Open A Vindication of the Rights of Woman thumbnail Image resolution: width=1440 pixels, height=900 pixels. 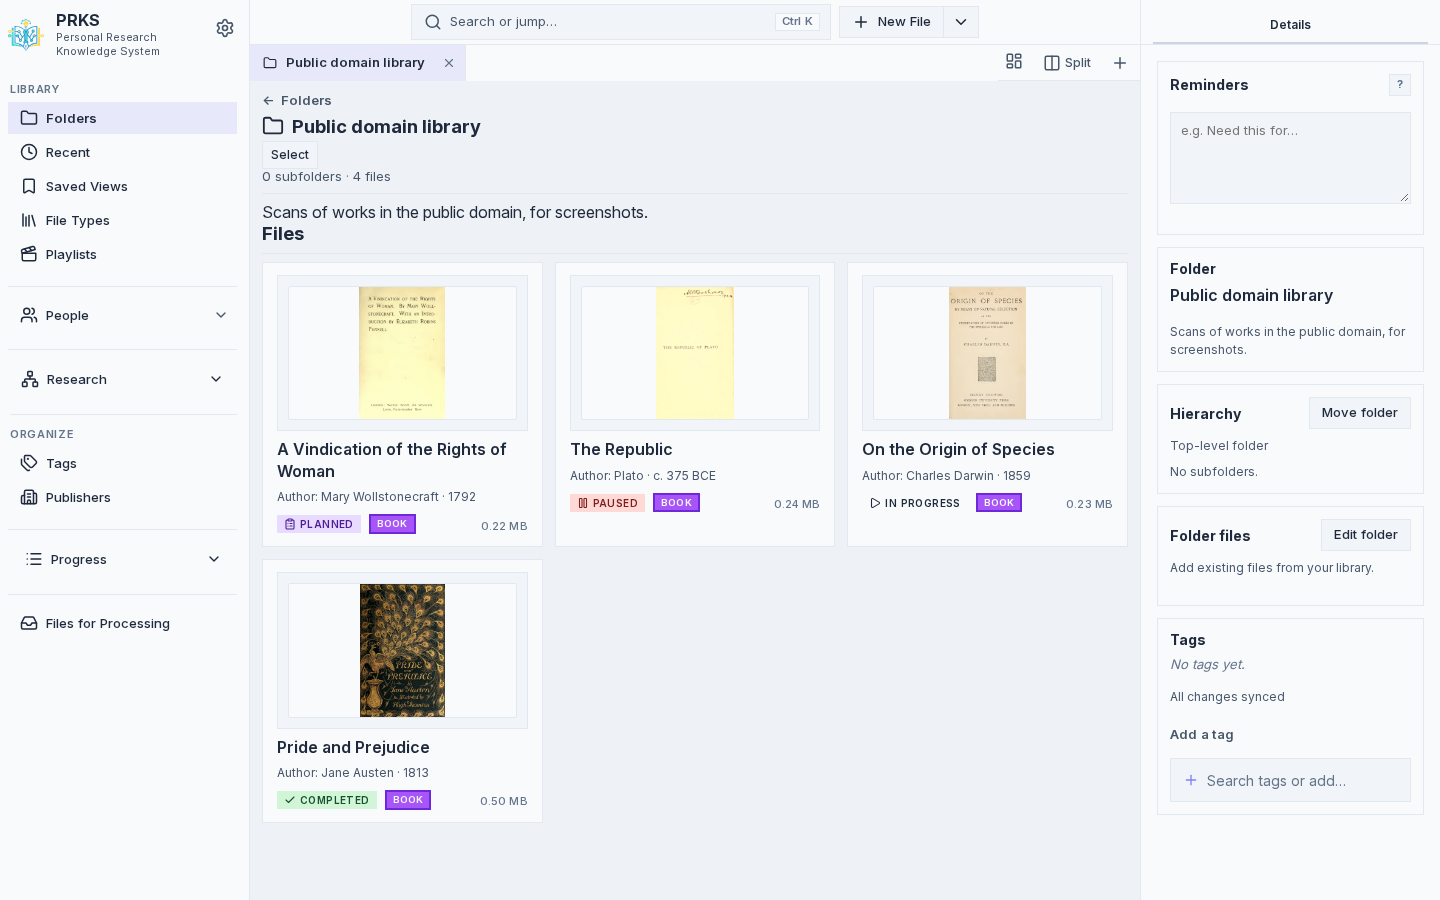(x=402, y=353)
